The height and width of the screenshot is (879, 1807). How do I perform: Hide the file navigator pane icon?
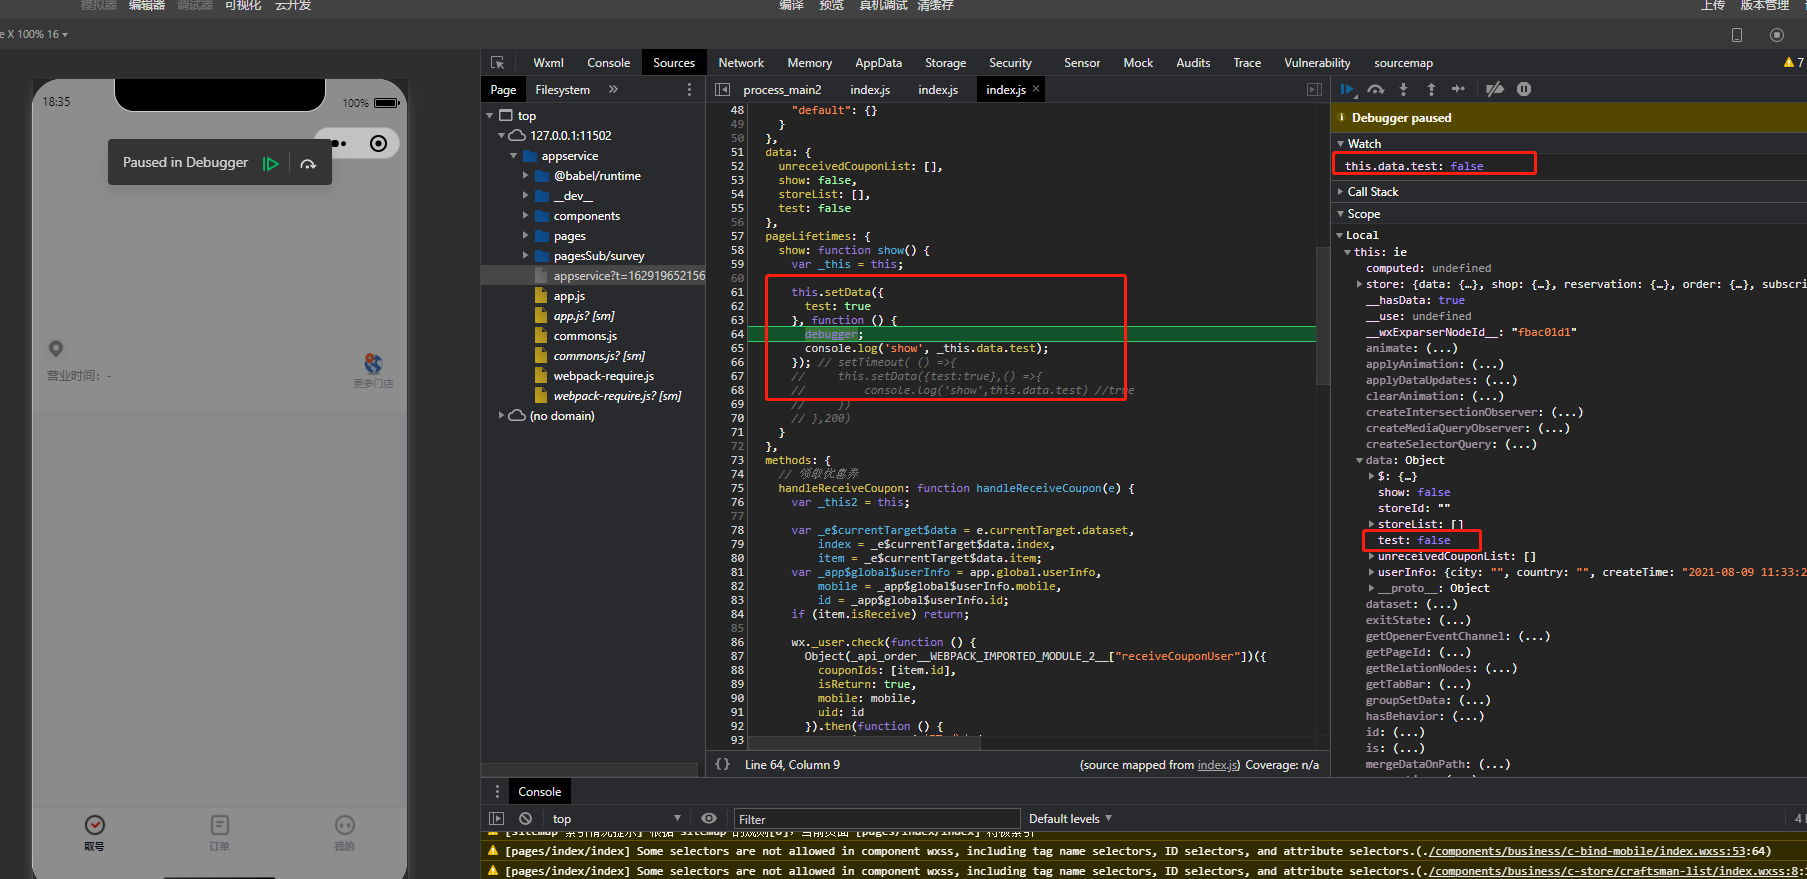click(722, 89)
